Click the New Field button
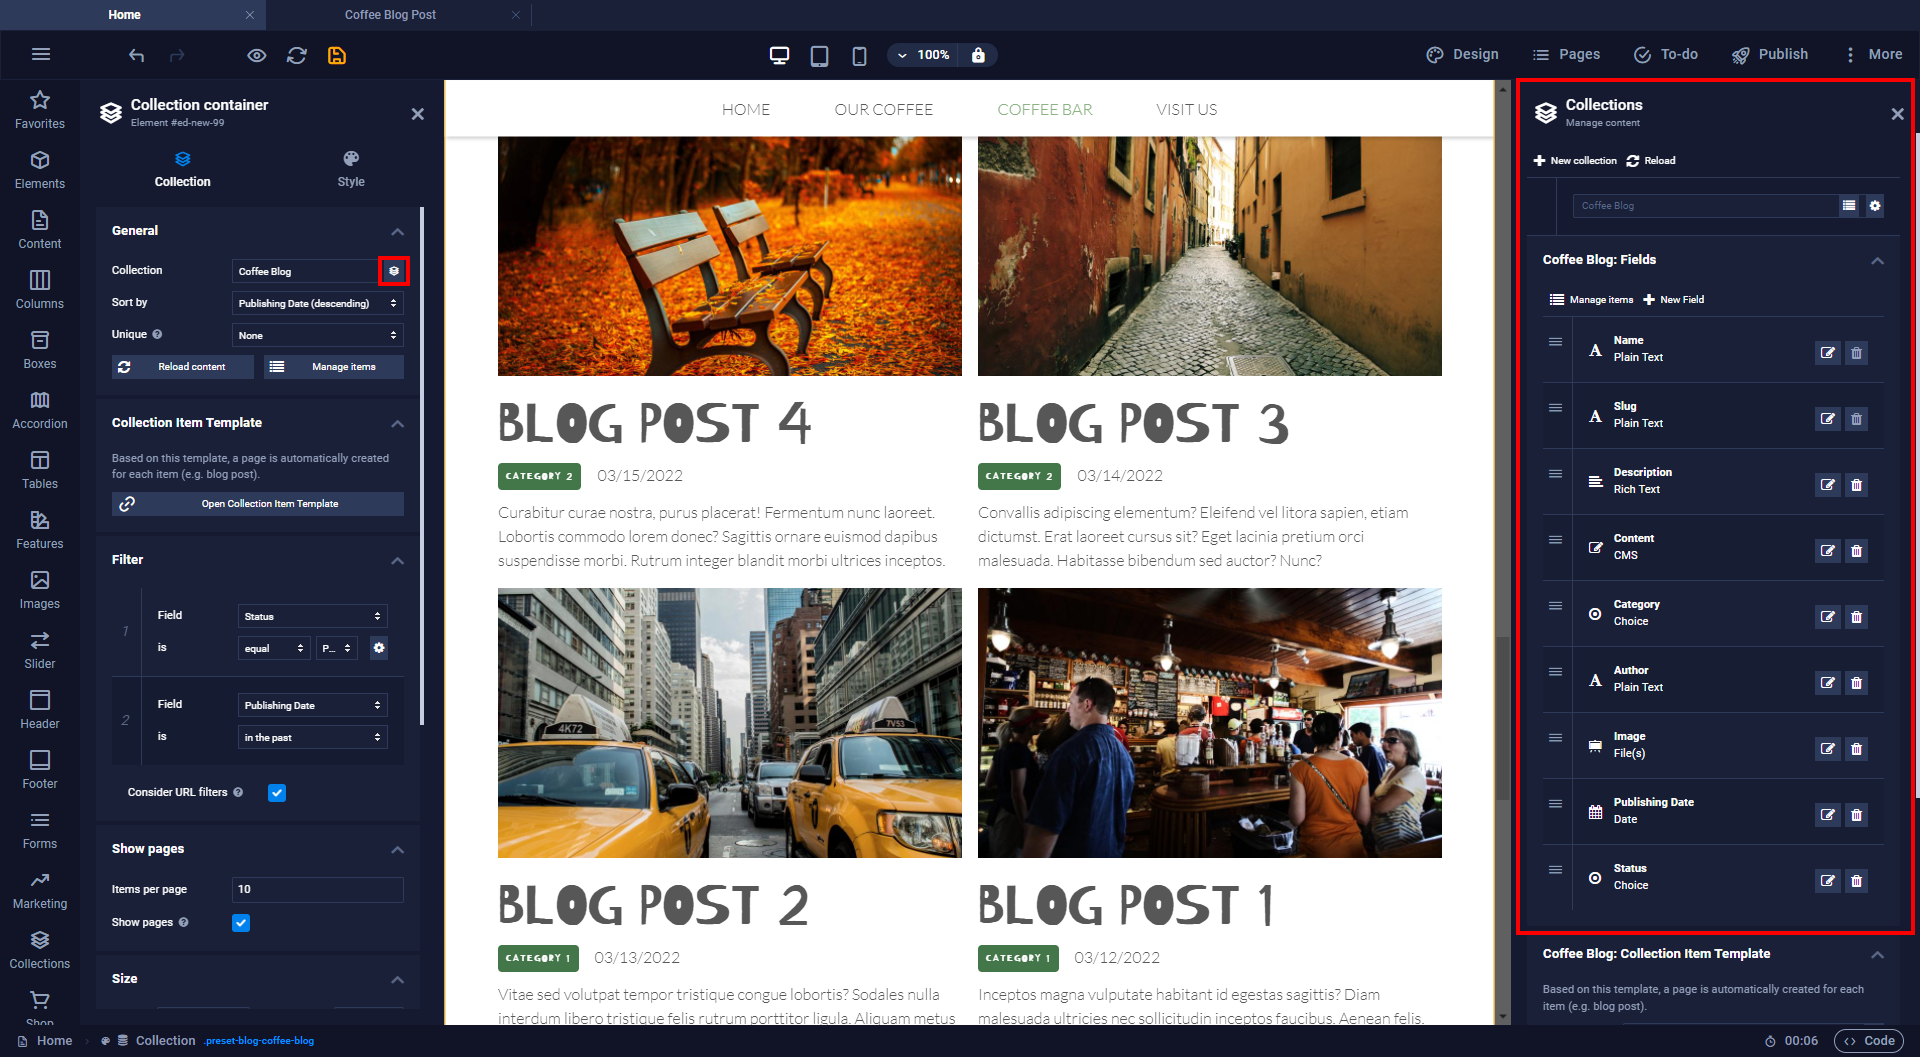1920x1057 pixels. tap(1673, 300)
